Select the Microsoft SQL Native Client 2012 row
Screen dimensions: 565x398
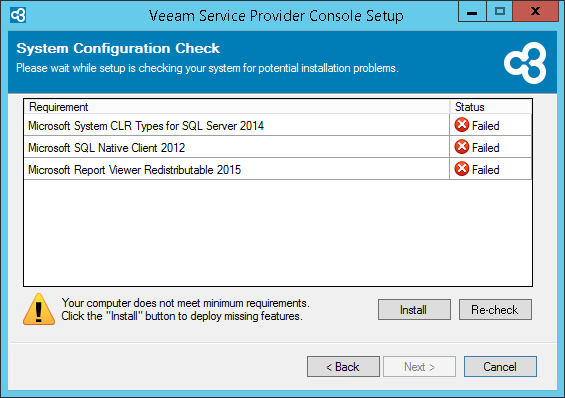277,147
